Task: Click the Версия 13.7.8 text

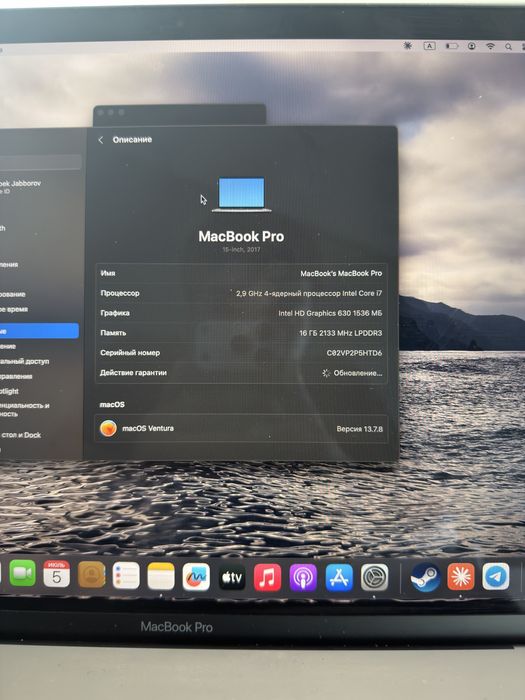Action: 359,429
